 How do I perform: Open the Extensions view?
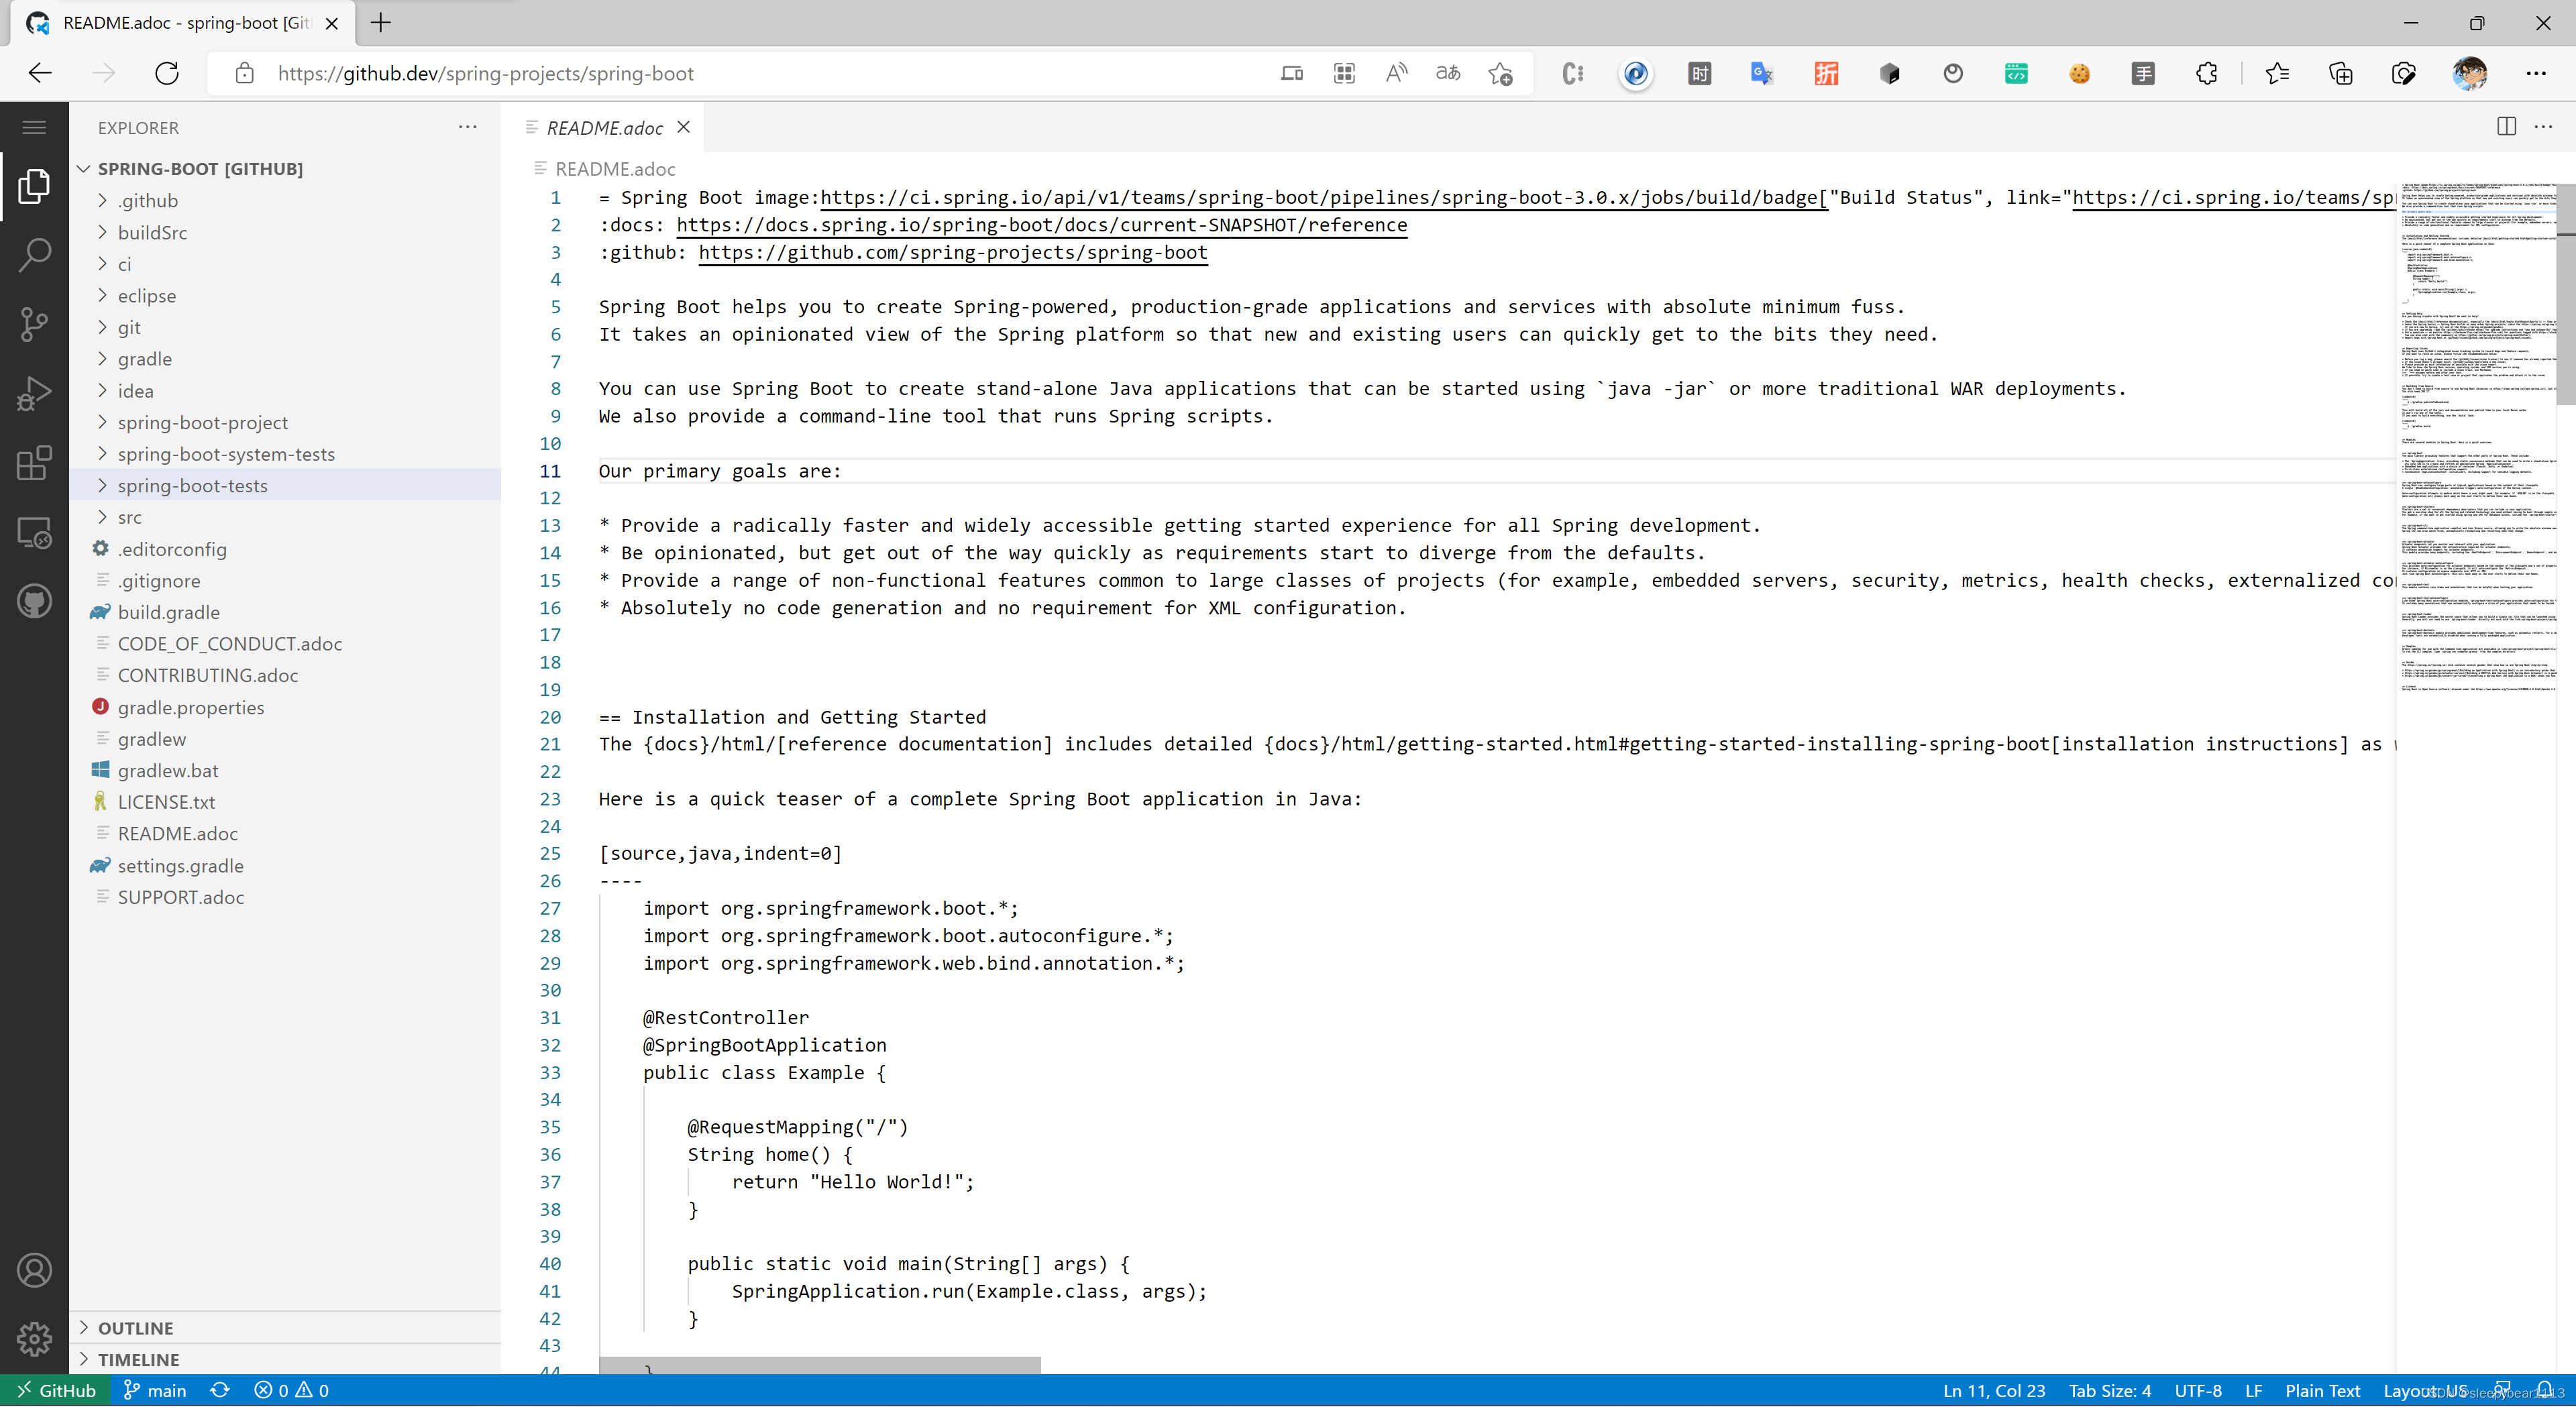34,462
